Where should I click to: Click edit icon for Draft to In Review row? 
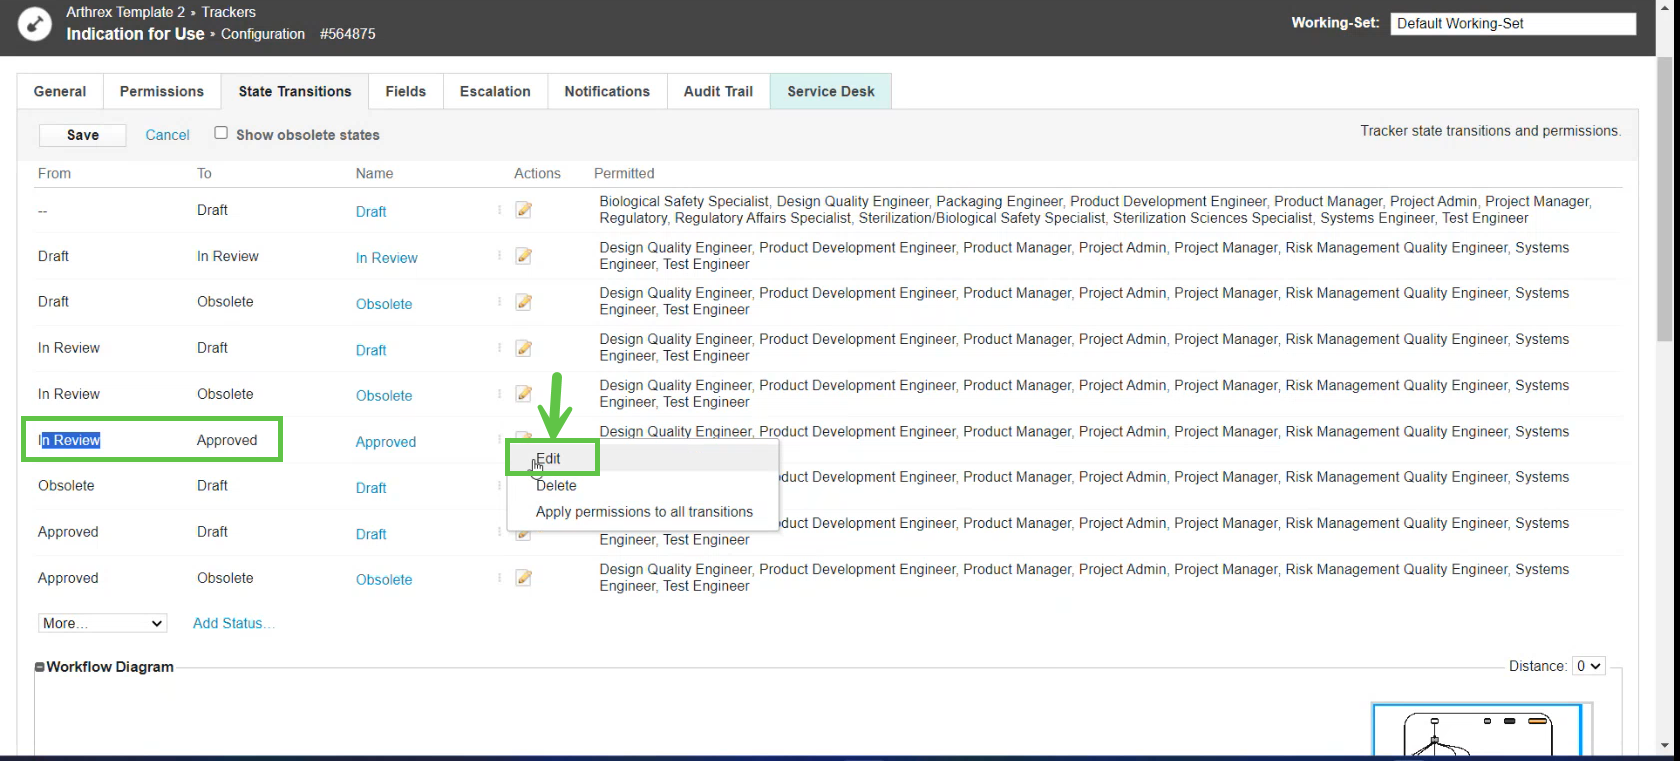tap(523, 256)
